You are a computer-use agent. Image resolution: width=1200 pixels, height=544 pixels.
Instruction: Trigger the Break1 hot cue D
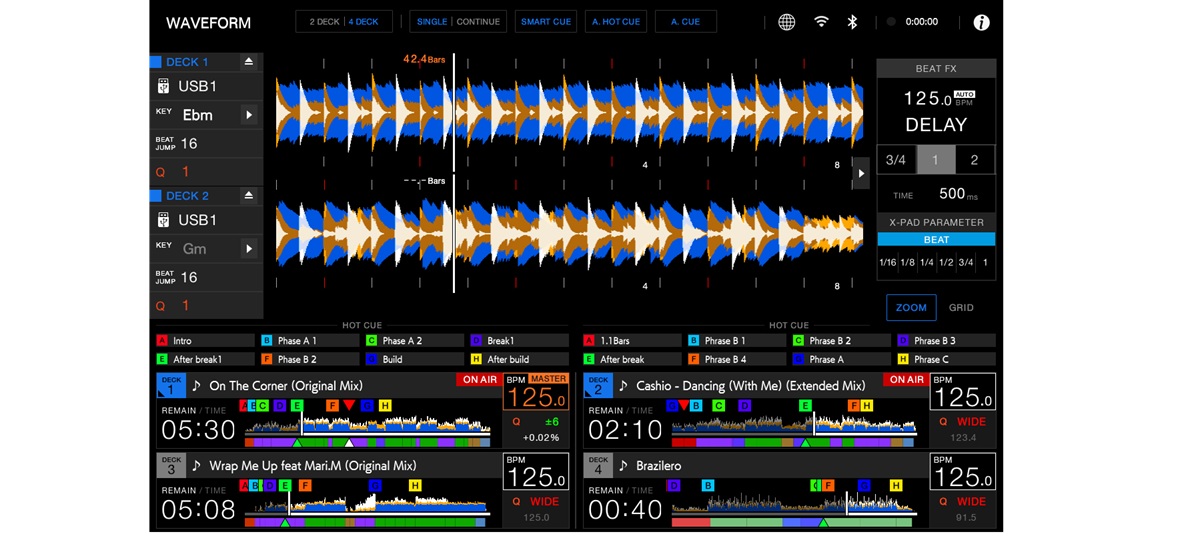(x=514, y=341)
